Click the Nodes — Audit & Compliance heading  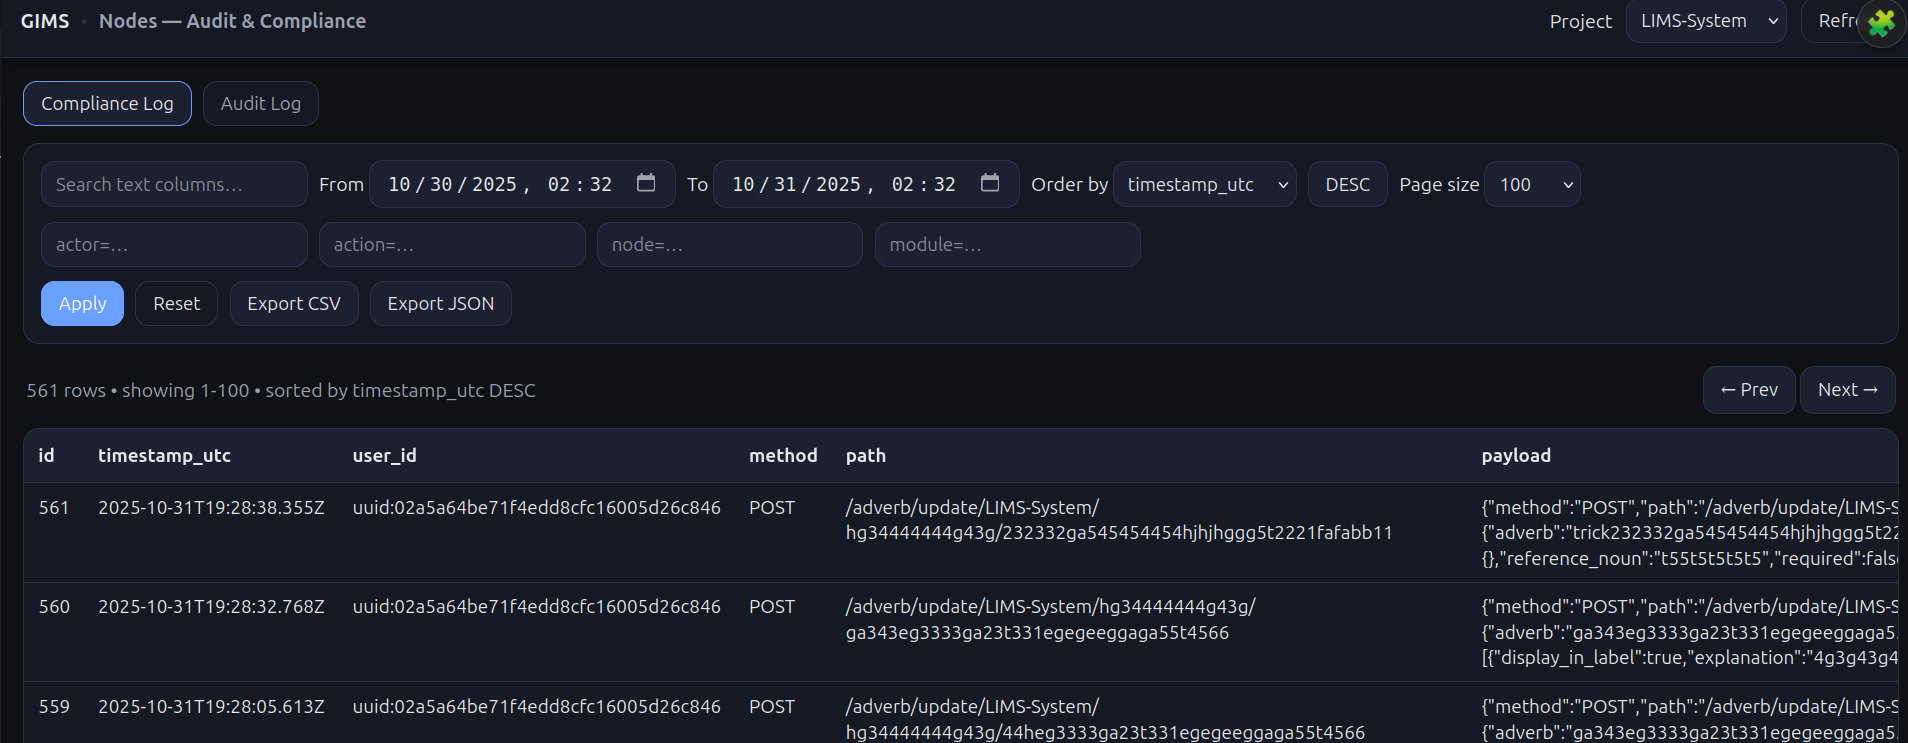(232, 21)
